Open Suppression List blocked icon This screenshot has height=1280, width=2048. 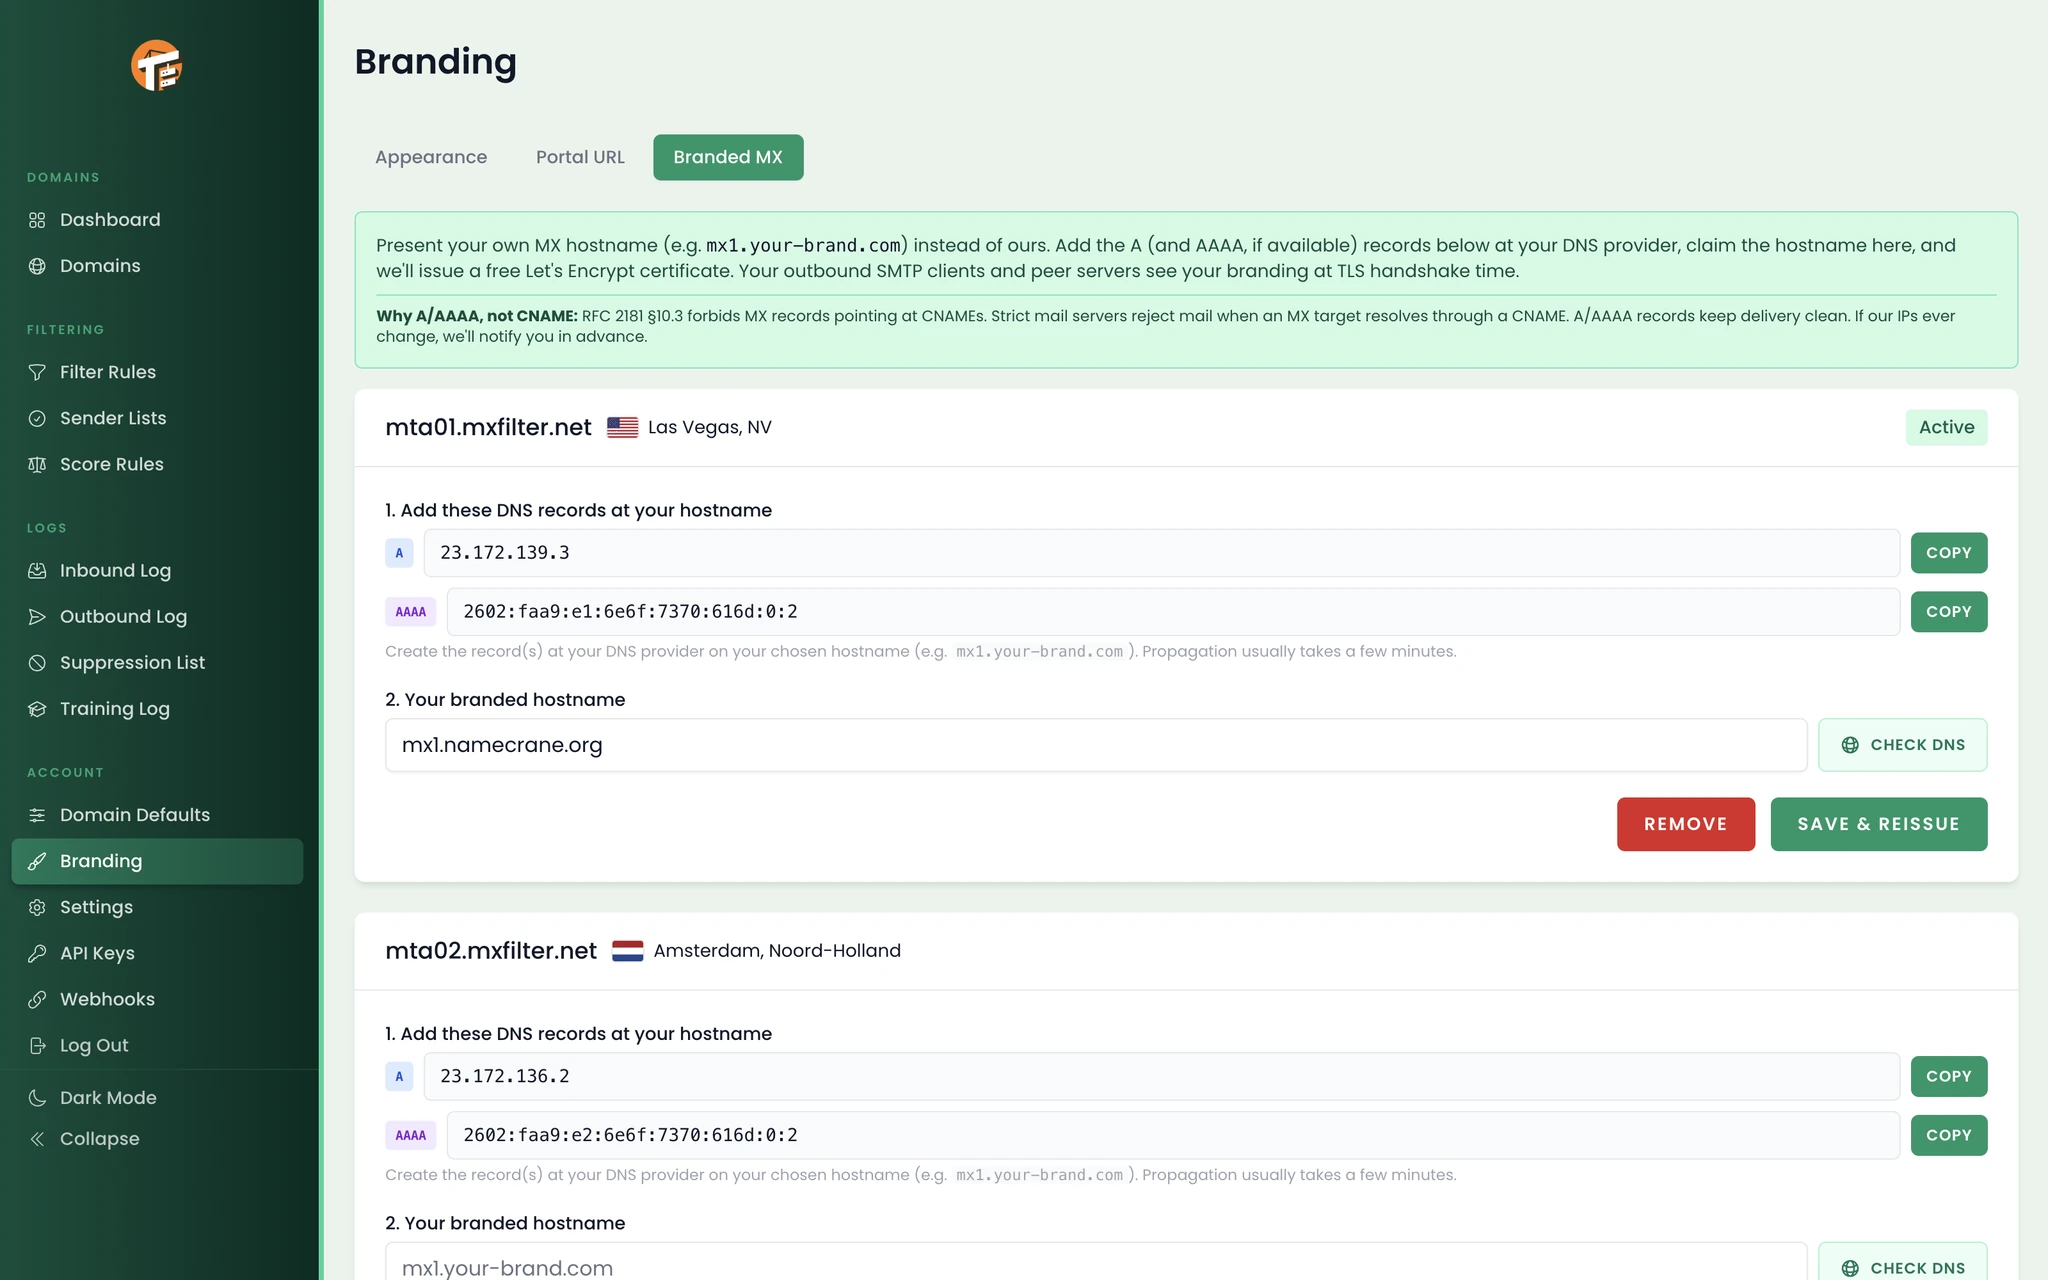click(37, 662)
